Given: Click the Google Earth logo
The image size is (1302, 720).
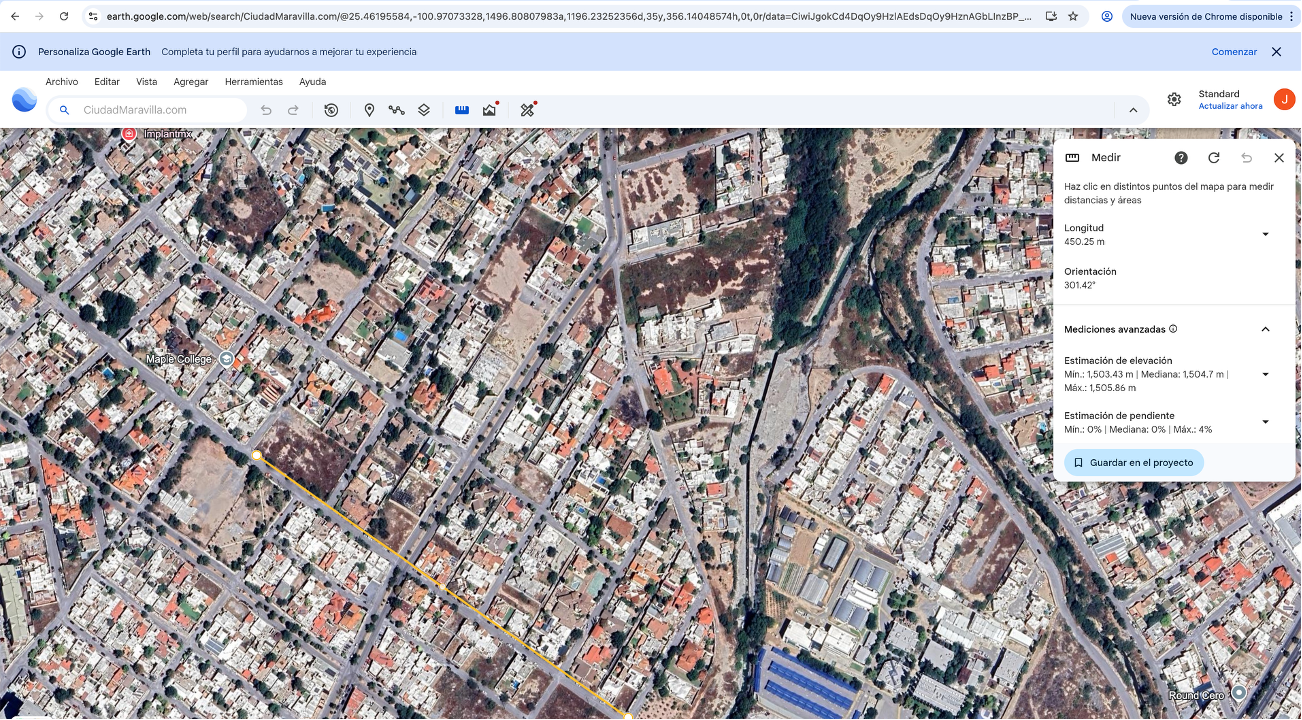Looking at the screenshot, I should pos(24,100).
